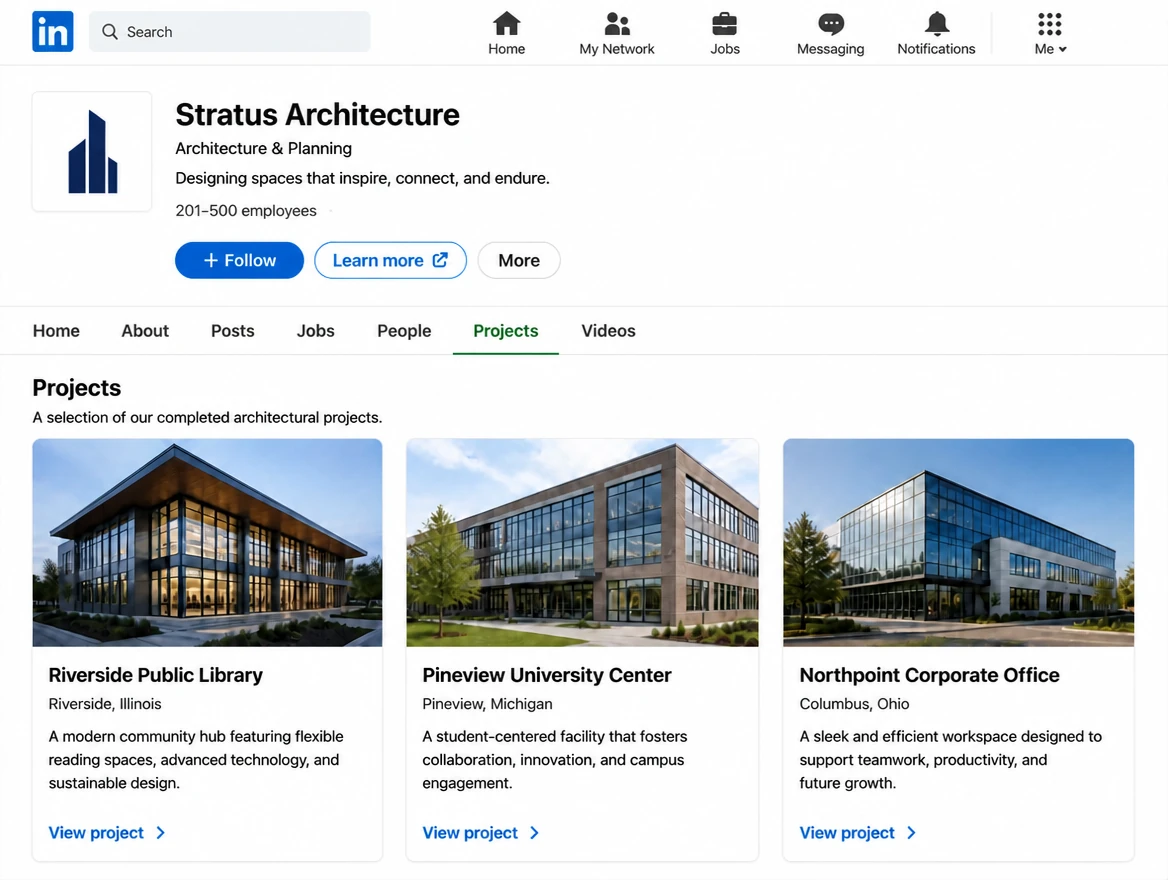This screenshot has height=880, width=1168.
Task: Switch to the company Home tab
Action: pyautogui.click(x=56, y=331)
